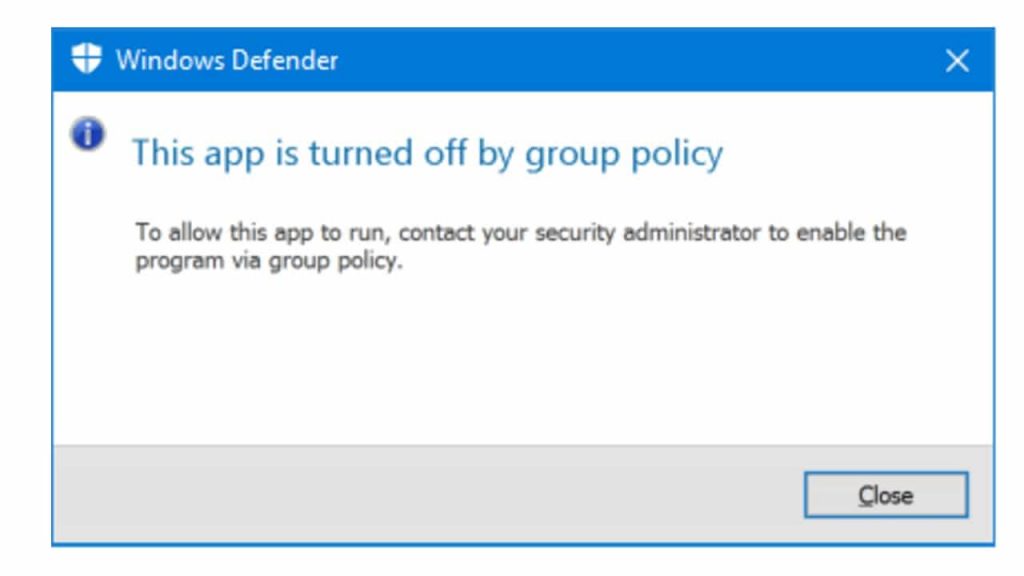This screenshot has height=576, width=1024.
Task: Click the Windows Defender shield icon
Action: click(86, 59)
